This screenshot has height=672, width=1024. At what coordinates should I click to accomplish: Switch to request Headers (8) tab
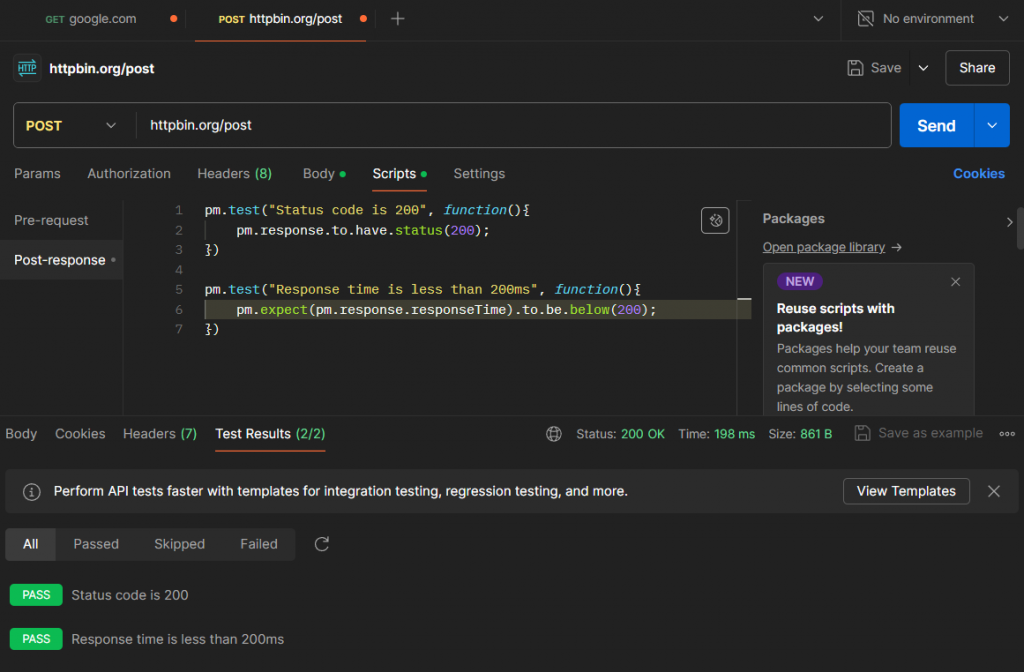coord(234,174)
